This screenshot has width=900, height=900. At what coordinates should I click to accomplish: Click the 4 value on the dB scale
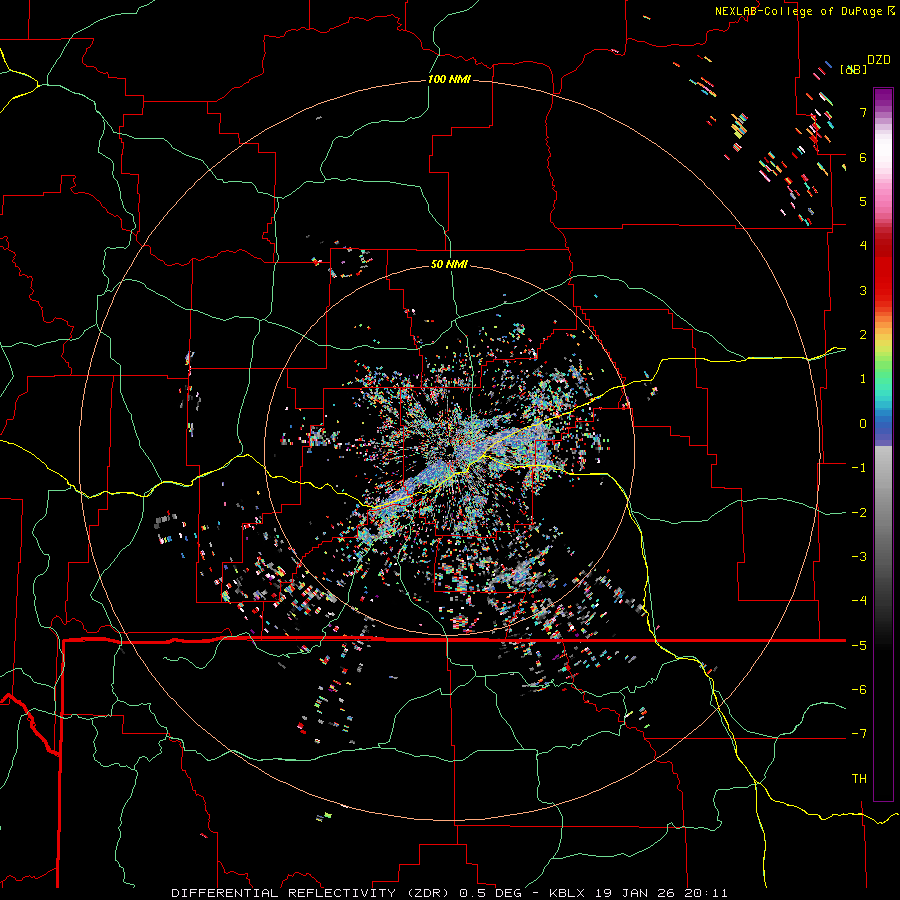click(863, 246)
